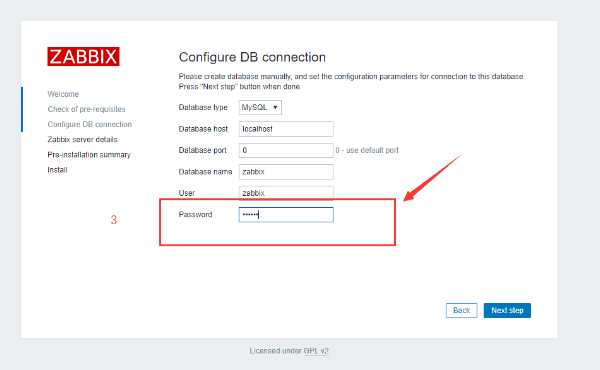Click the User label
The image size is (600, 370).
click(187, 193)
